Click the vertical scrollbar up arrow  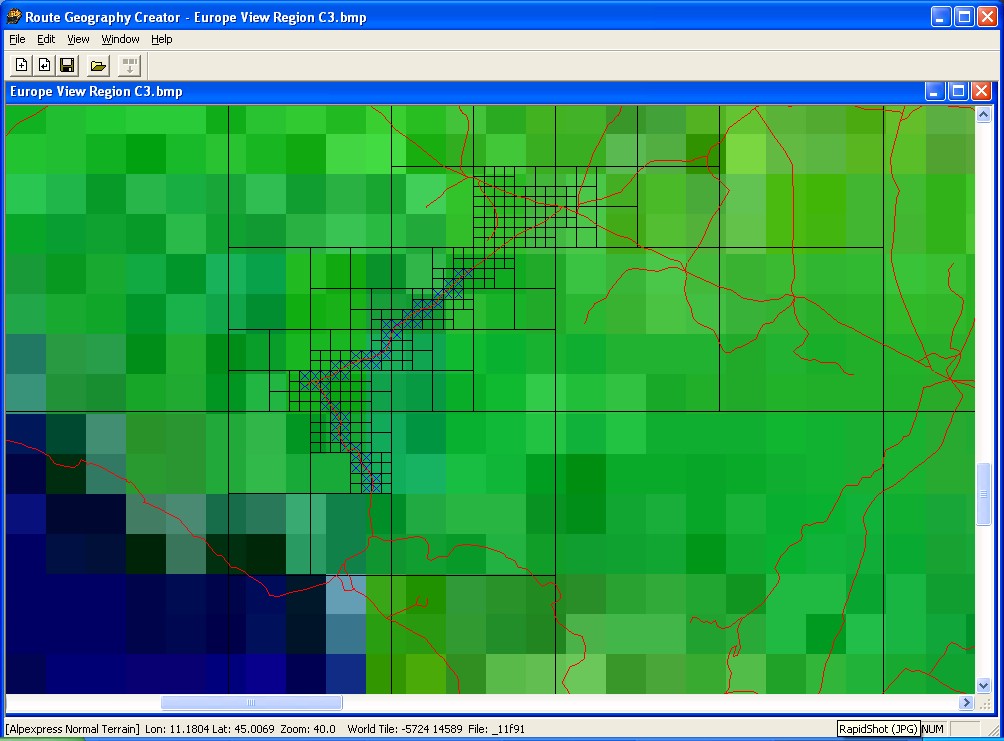coord(984,115)
